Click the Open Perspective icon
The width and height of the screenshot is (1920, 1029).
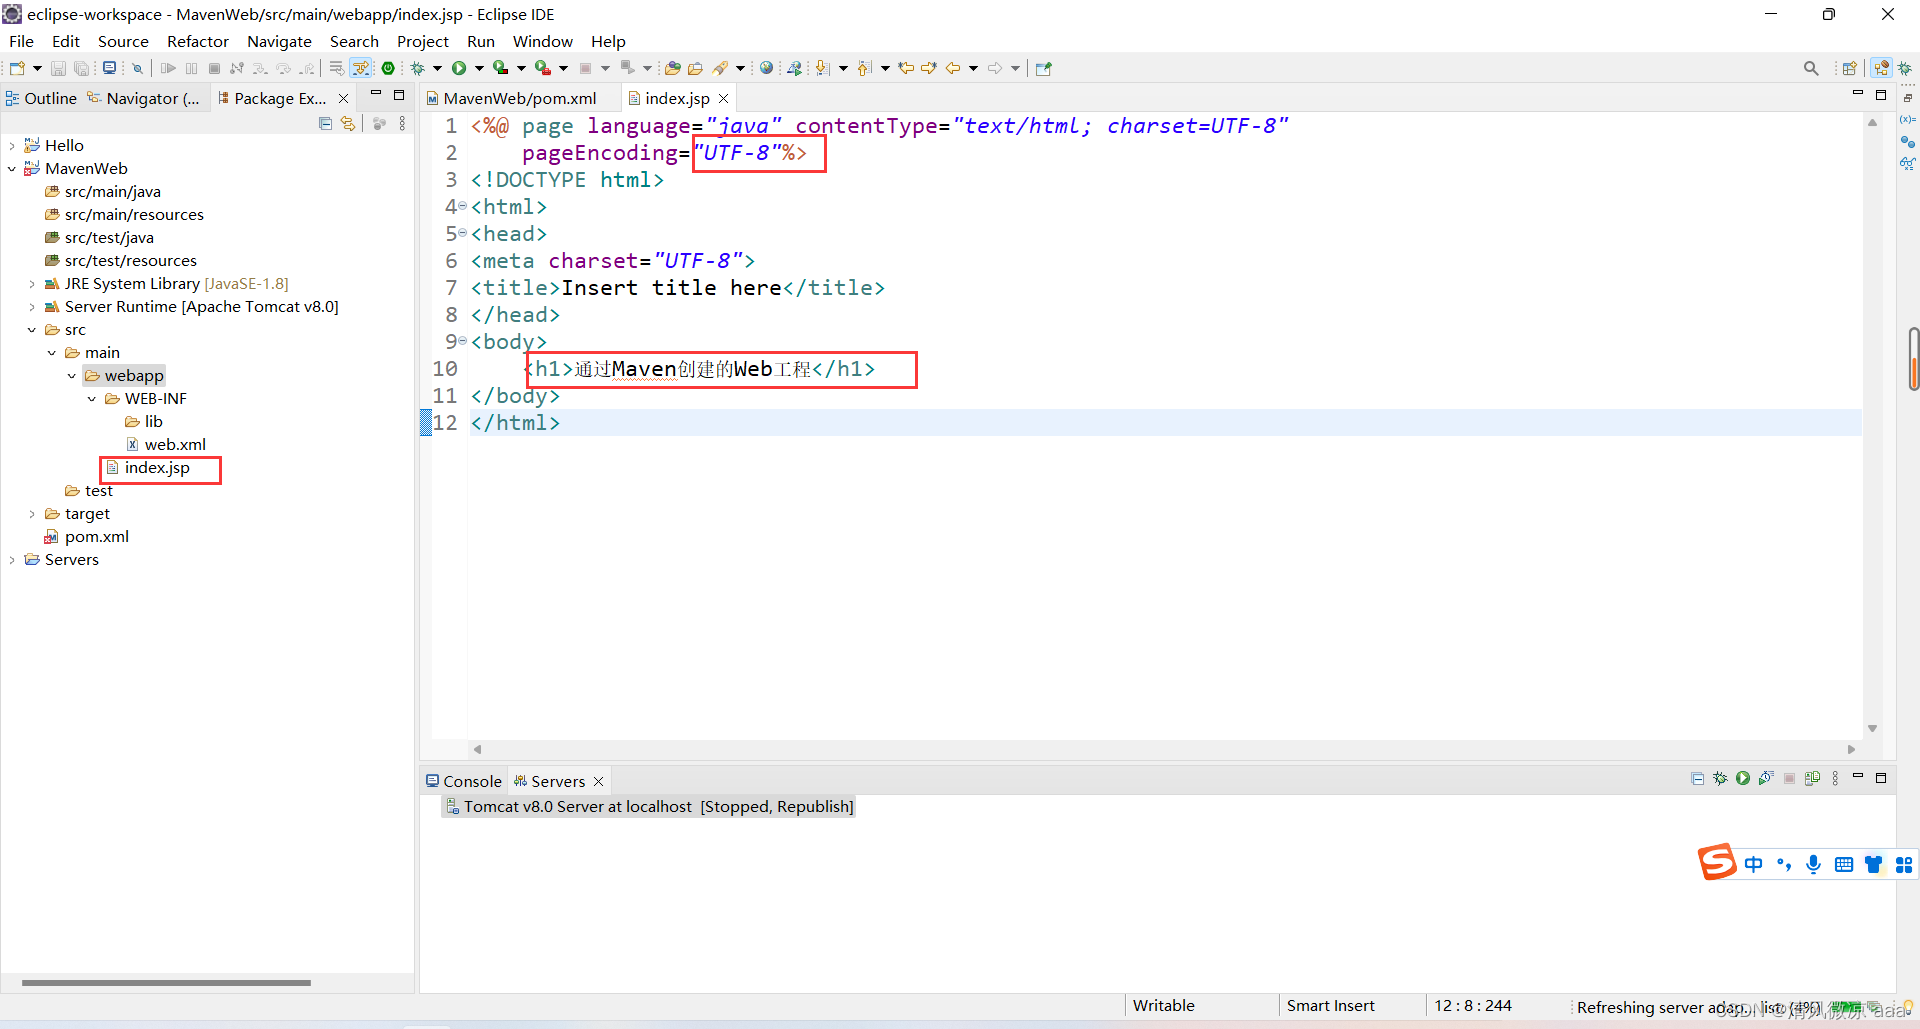pyautogui.click(x=1849, y=68)
